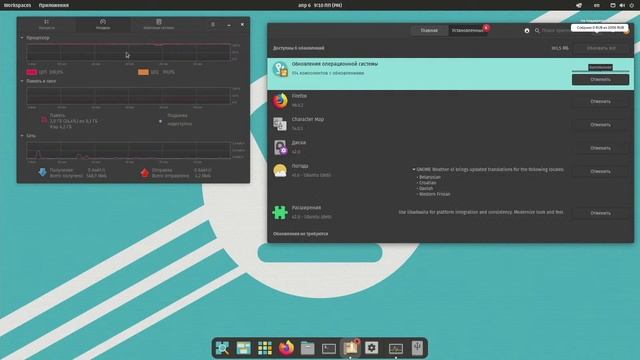The width and height of the screenshot is (640, 360).
Task: Click the tray icon left of the language indicator
Action: click(579, 5)
